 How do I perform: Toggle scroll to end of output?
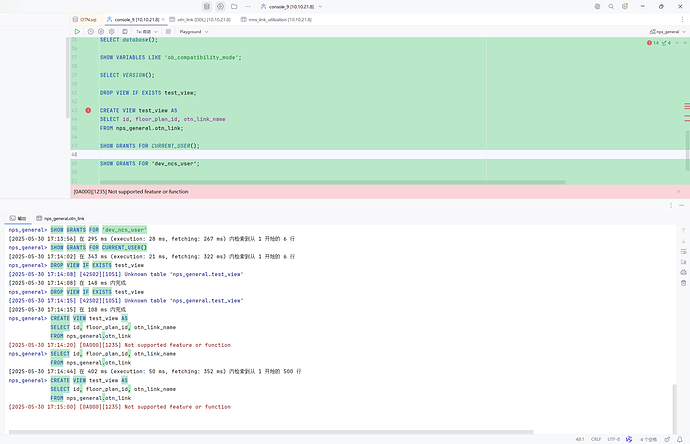pos(683,262)
